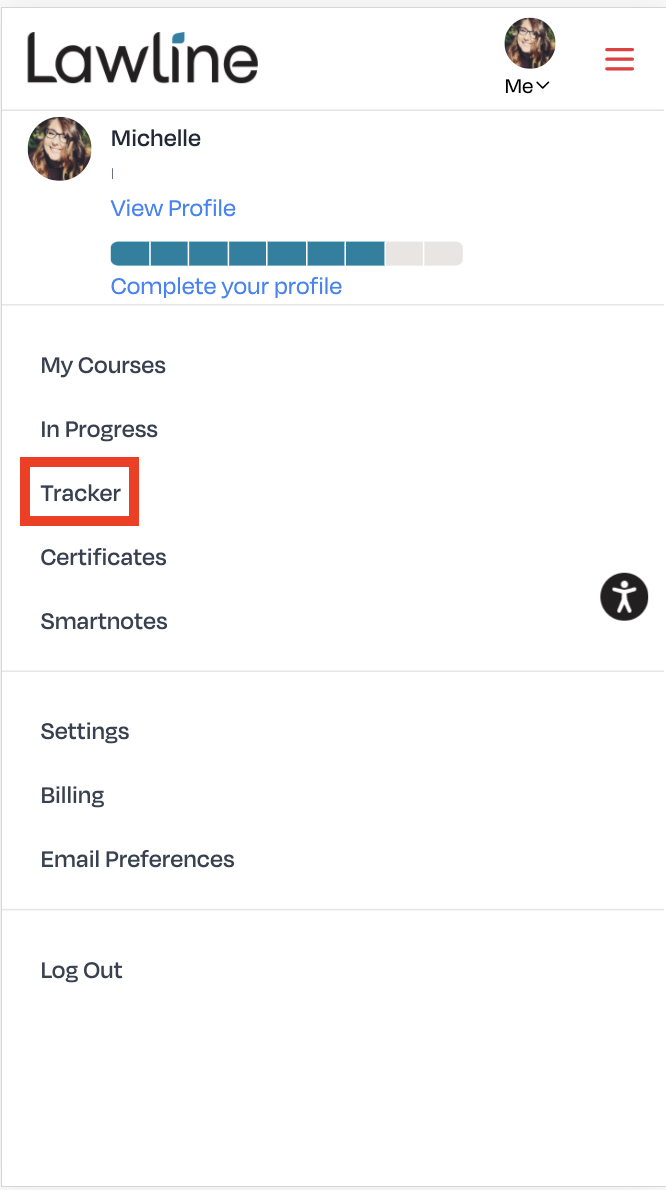Open Smartnotes from the menu
Image resolution: width=666 pixels, height=1190 pixels.
coord(104,621)
